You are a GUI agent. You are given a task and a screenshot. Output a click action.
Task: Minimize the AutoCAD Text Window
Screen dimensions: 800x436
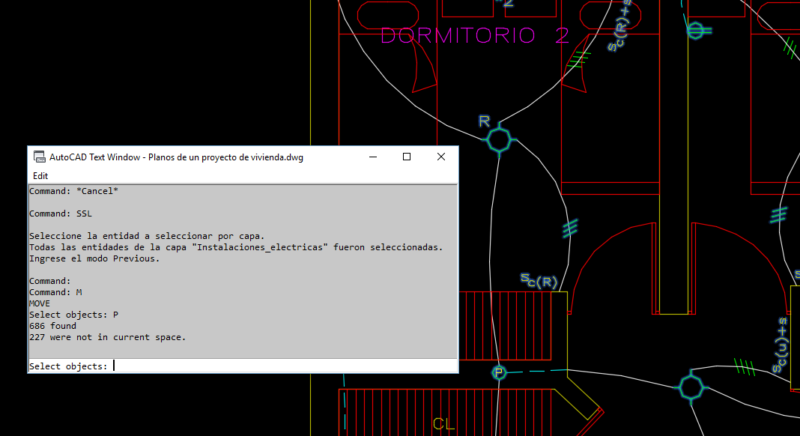[x=373, y=157]
